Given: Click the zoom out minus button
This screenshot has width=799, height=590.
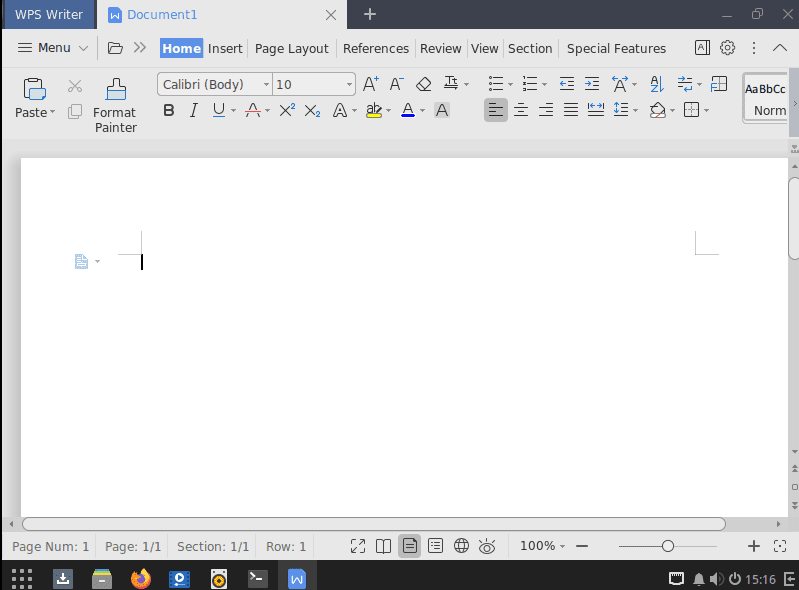Looking at the screenshot, I should [x=582, y=546].
